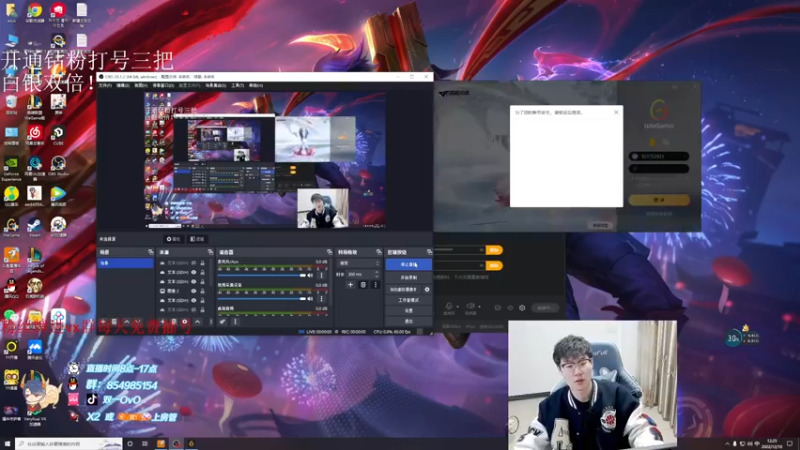Click the floating 30% accelerator ball
The image size is (800, 450).
pyautogui.click(x=733, y=338)
